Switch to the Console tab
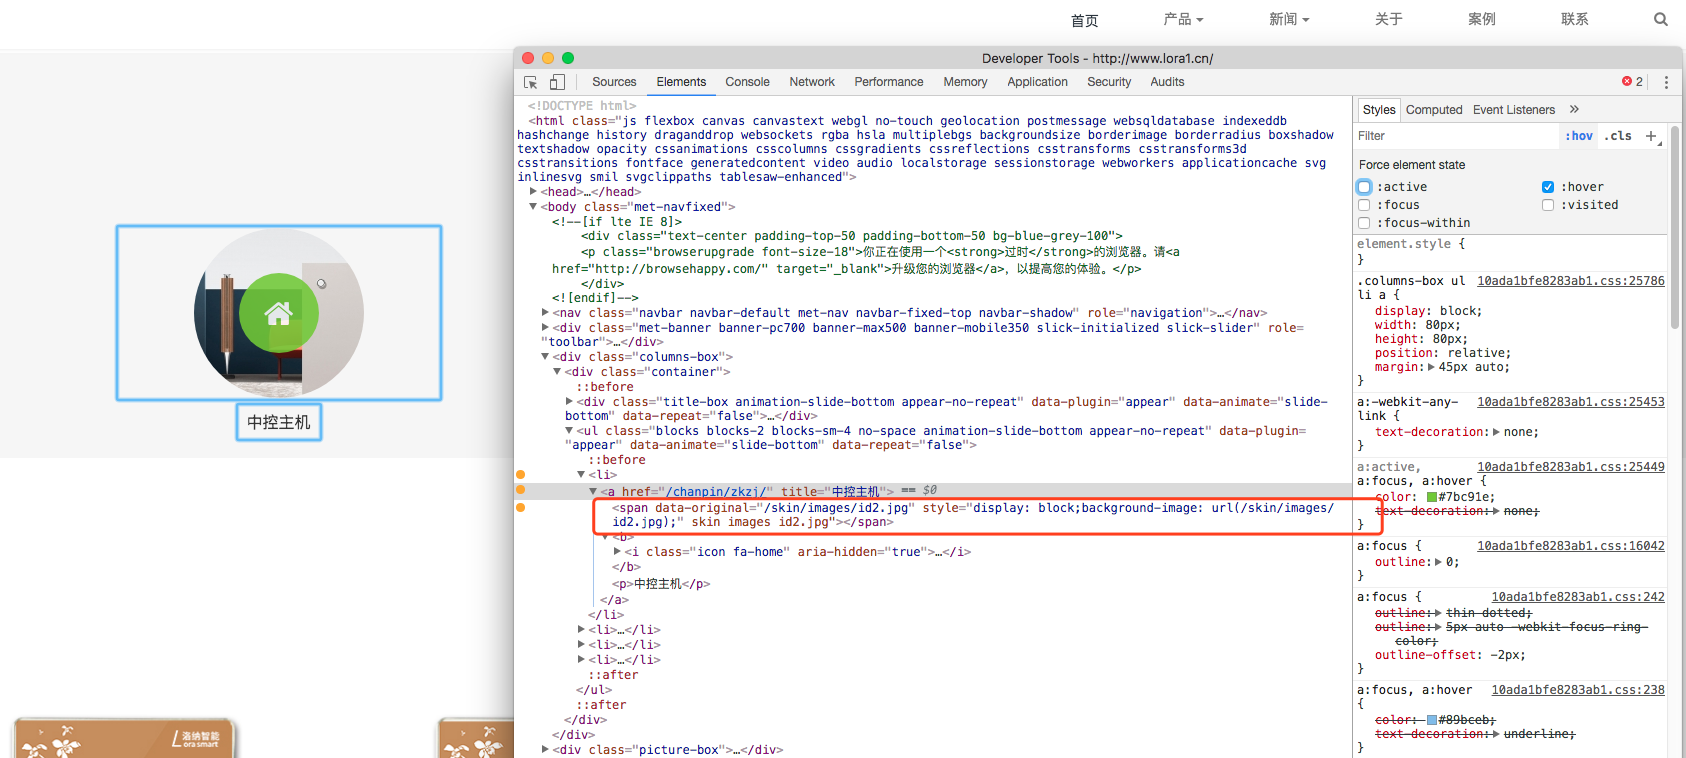 pos(747,82)
